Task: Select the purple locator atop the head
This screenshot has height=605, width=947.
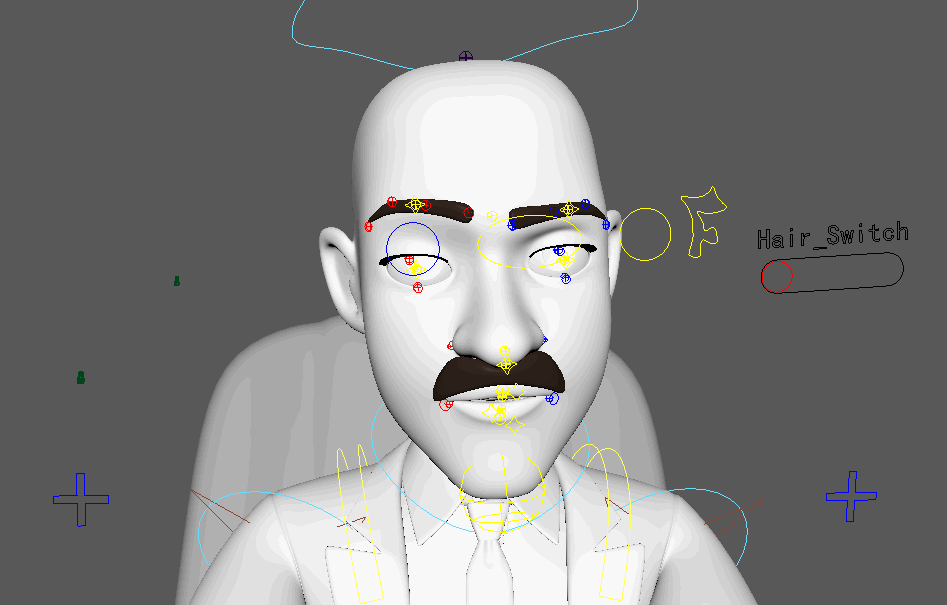Action: pyautogui.click(x=466, y=56)
